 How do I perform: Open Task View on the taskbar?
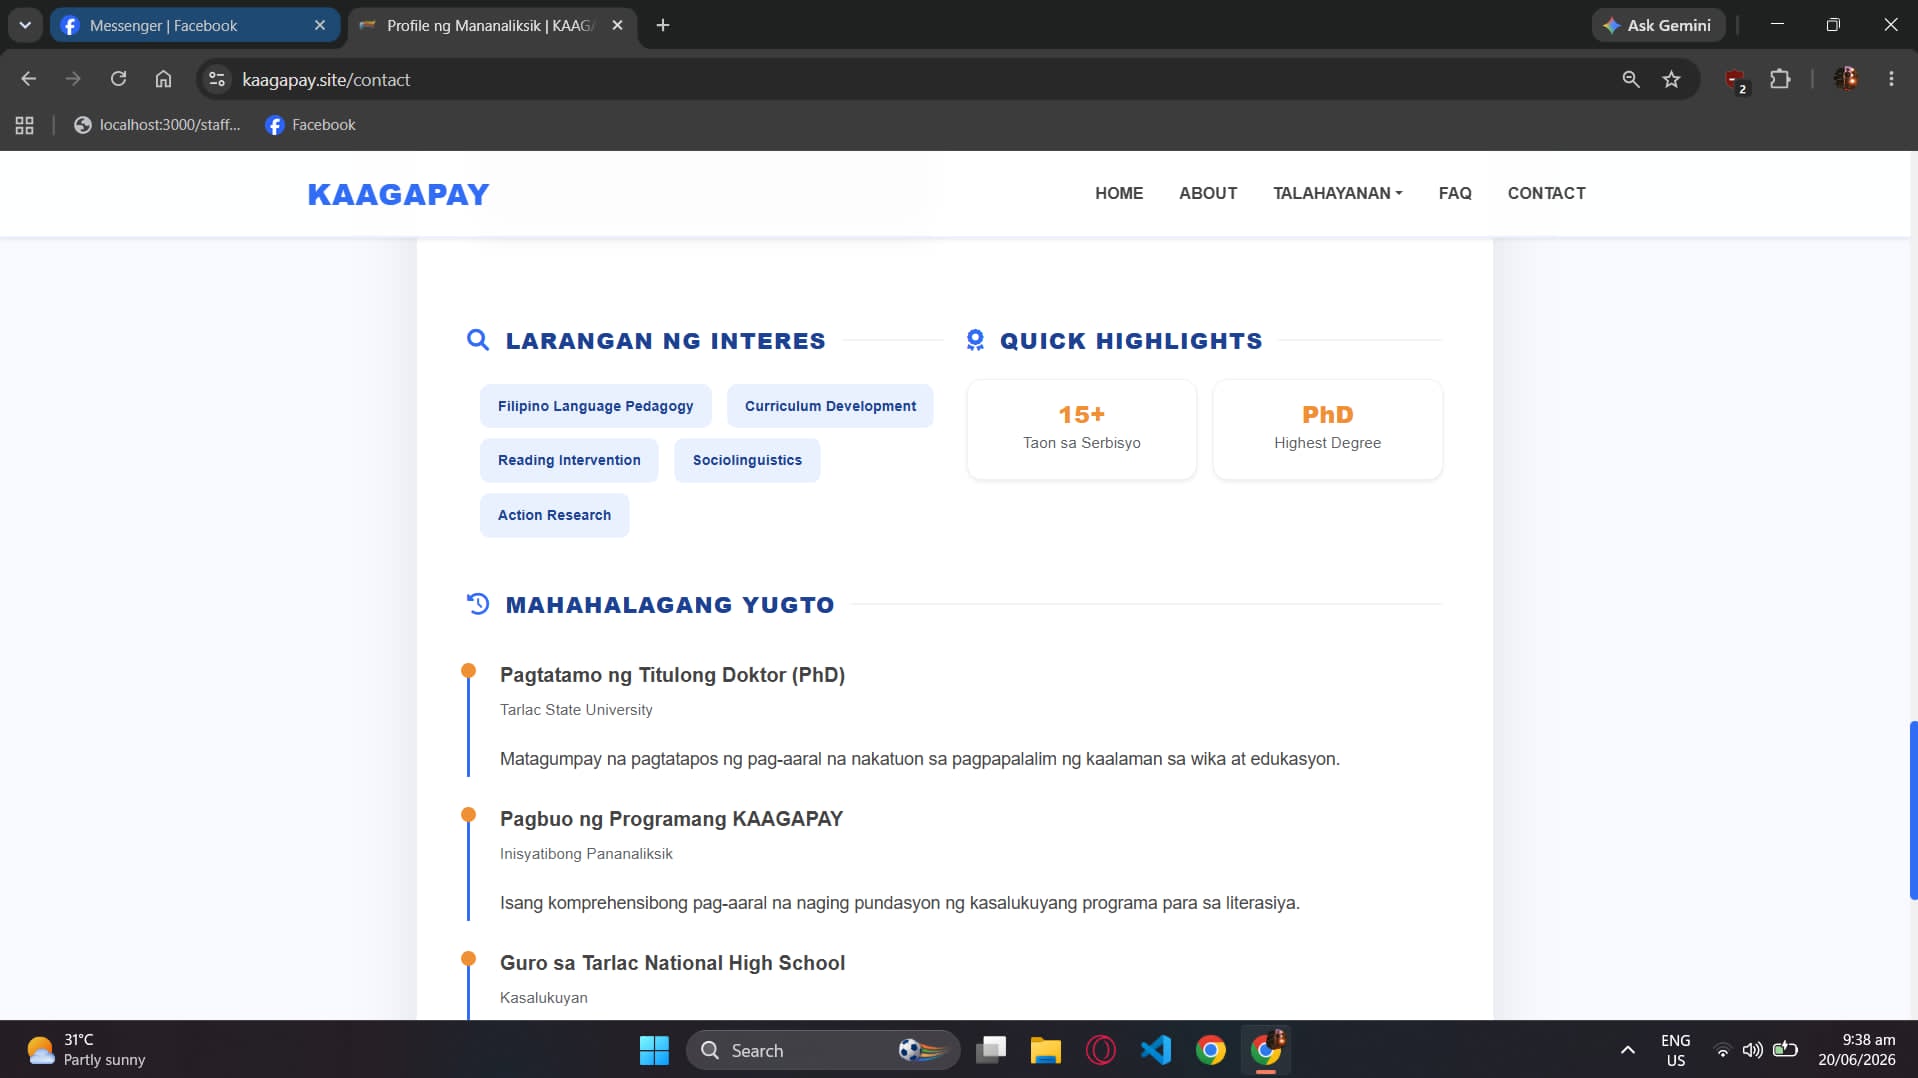(991, 1050)
